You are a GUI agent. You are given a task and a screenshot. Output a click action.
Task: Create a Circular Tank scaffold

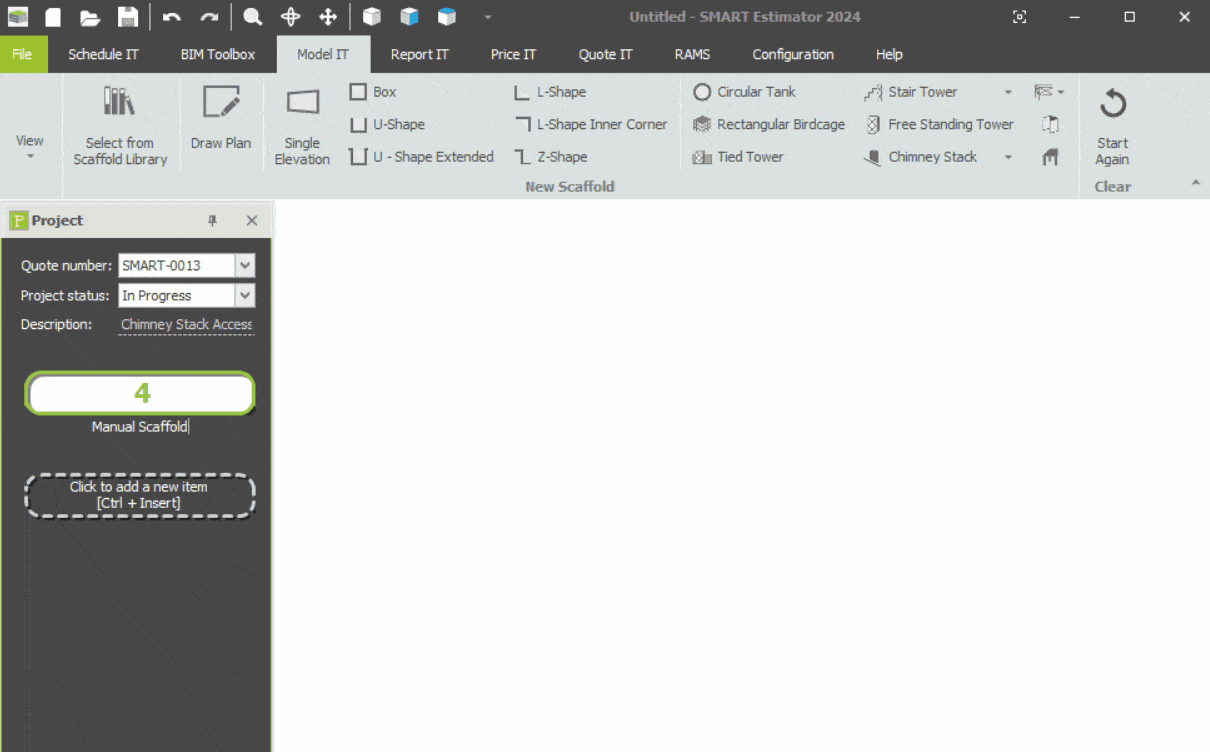coord(745,92)
